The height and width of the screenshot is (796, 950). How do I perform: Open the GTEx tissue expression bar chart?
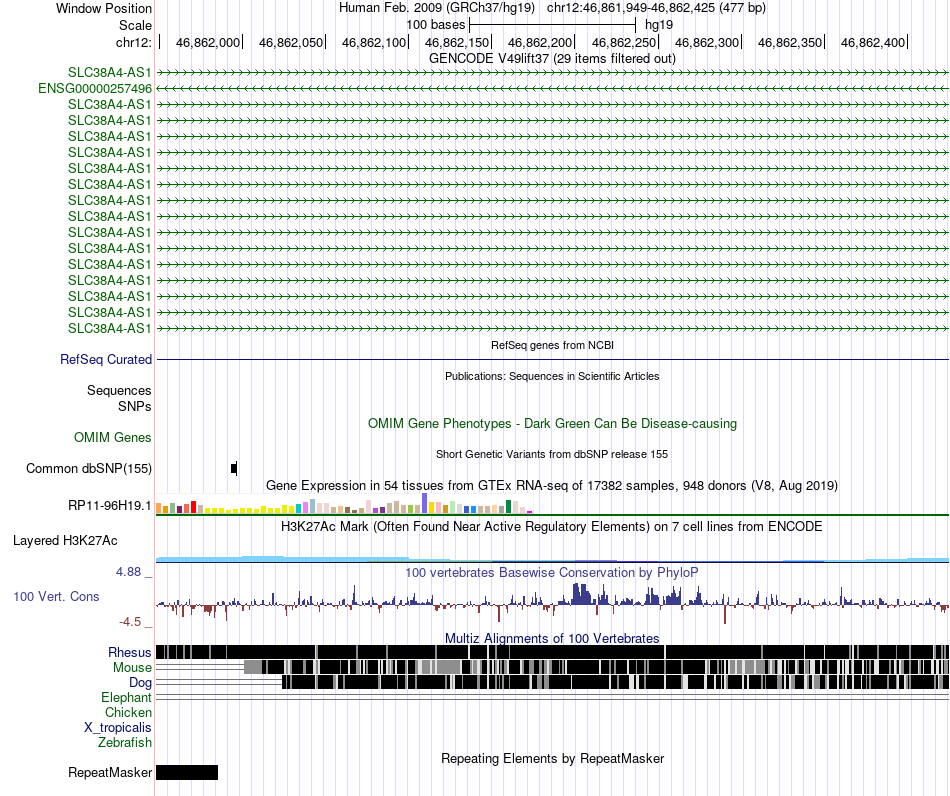tap(344, 504)
